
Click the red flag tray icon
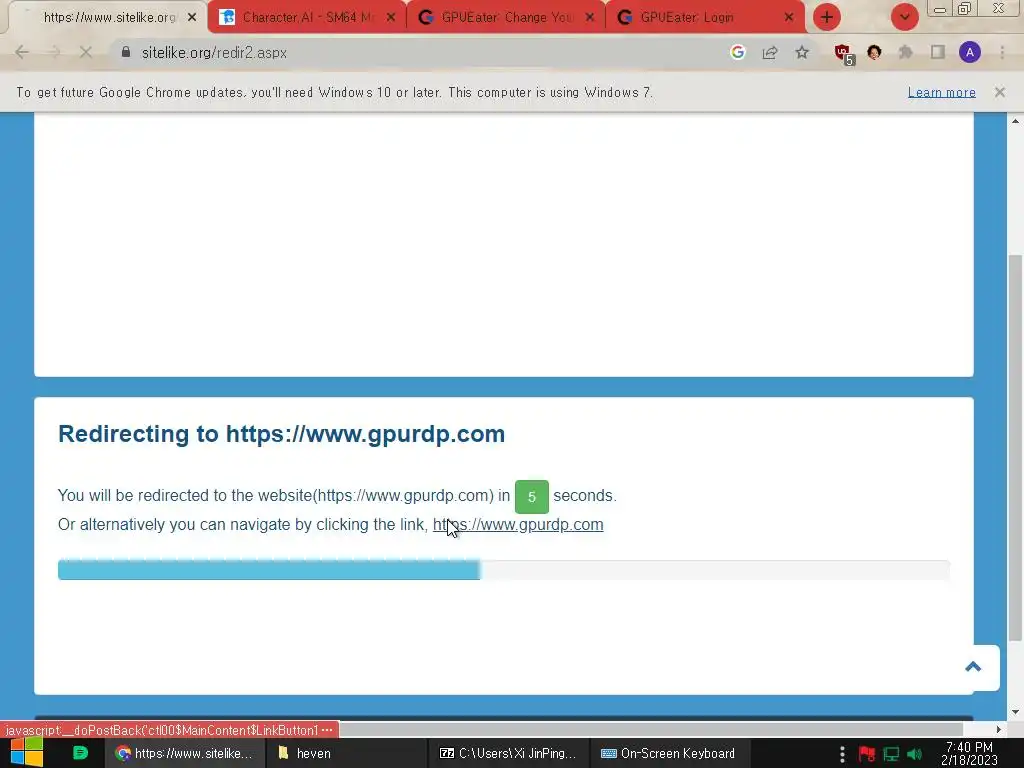(867, 754)
